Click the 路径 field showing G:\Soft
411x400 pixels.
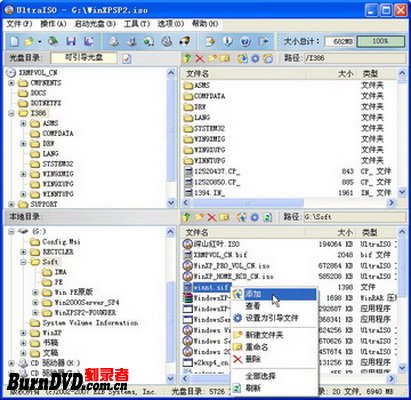tap(355, 217)
